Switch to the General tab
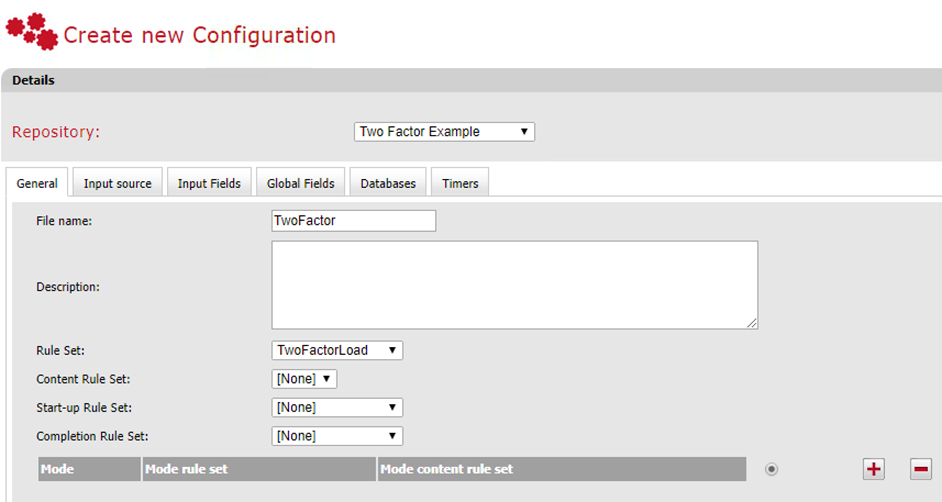 click(x=37, y=184)
